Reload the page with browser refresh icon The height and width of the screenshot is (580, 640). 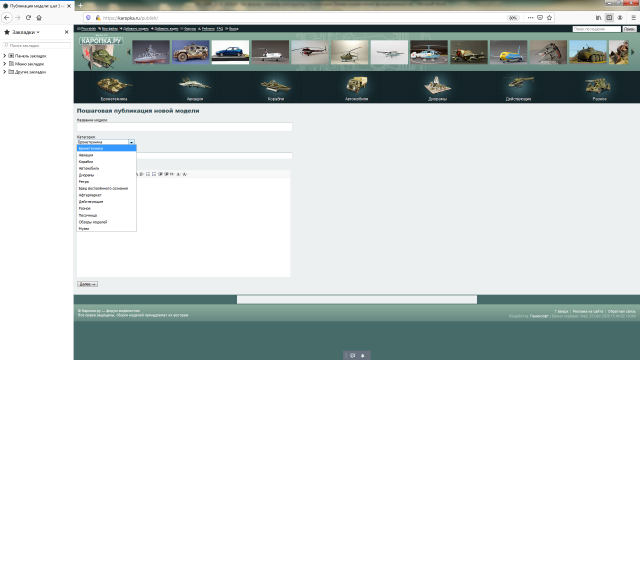(x=28, y=17)
